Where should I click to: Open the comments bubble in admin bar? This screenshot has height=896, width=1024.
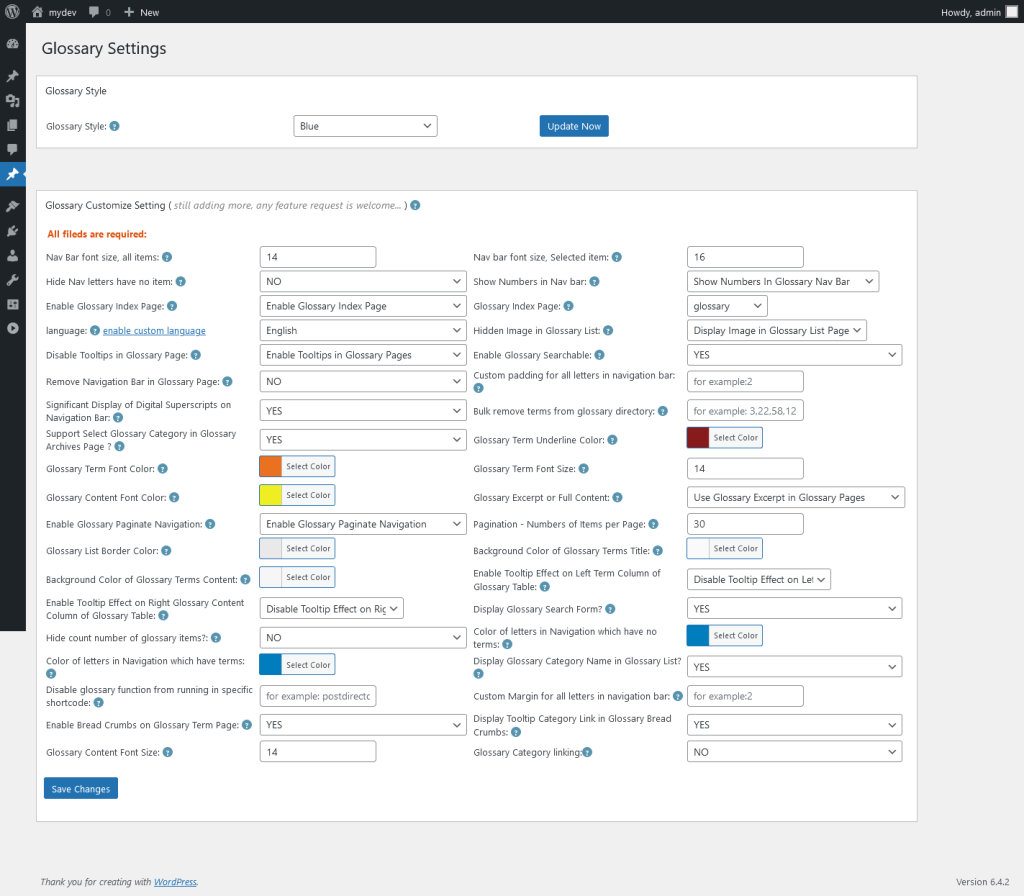coord(94,12)
